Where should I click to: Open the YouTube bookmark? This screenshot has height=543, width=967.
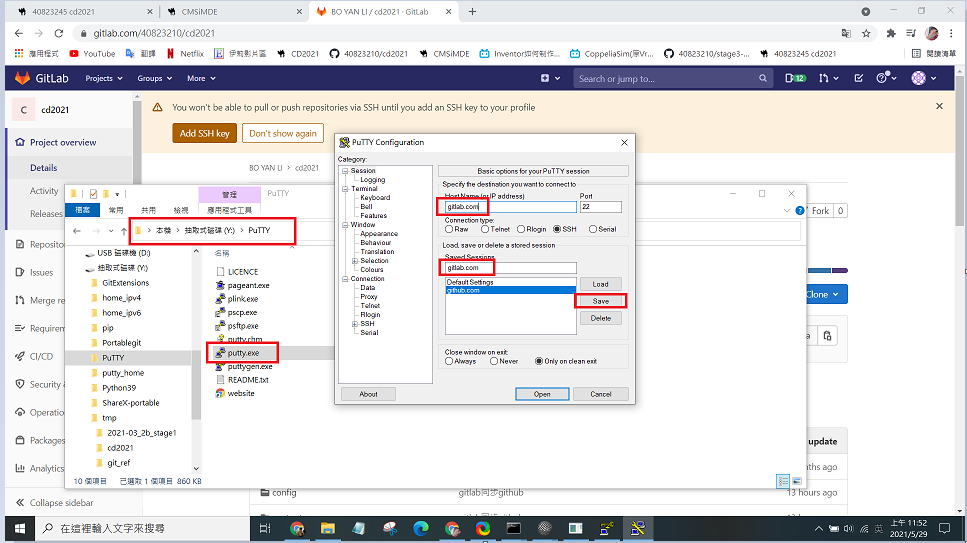[93, 54]
